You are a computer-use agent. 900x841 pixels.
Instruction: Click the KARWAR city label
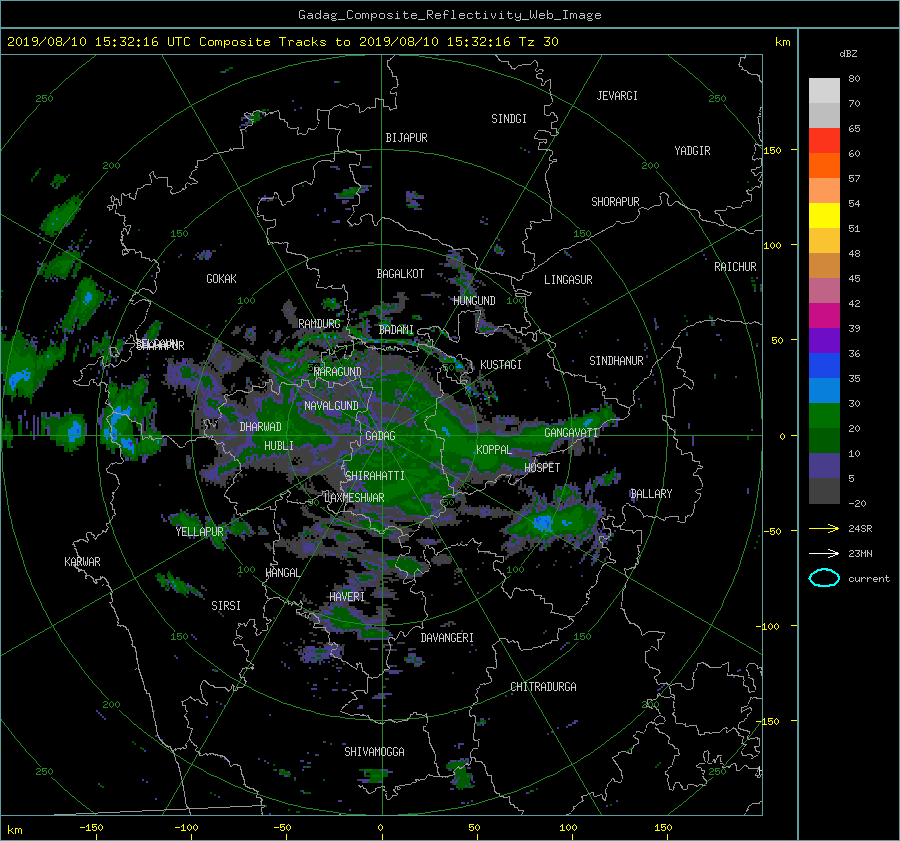82,562
